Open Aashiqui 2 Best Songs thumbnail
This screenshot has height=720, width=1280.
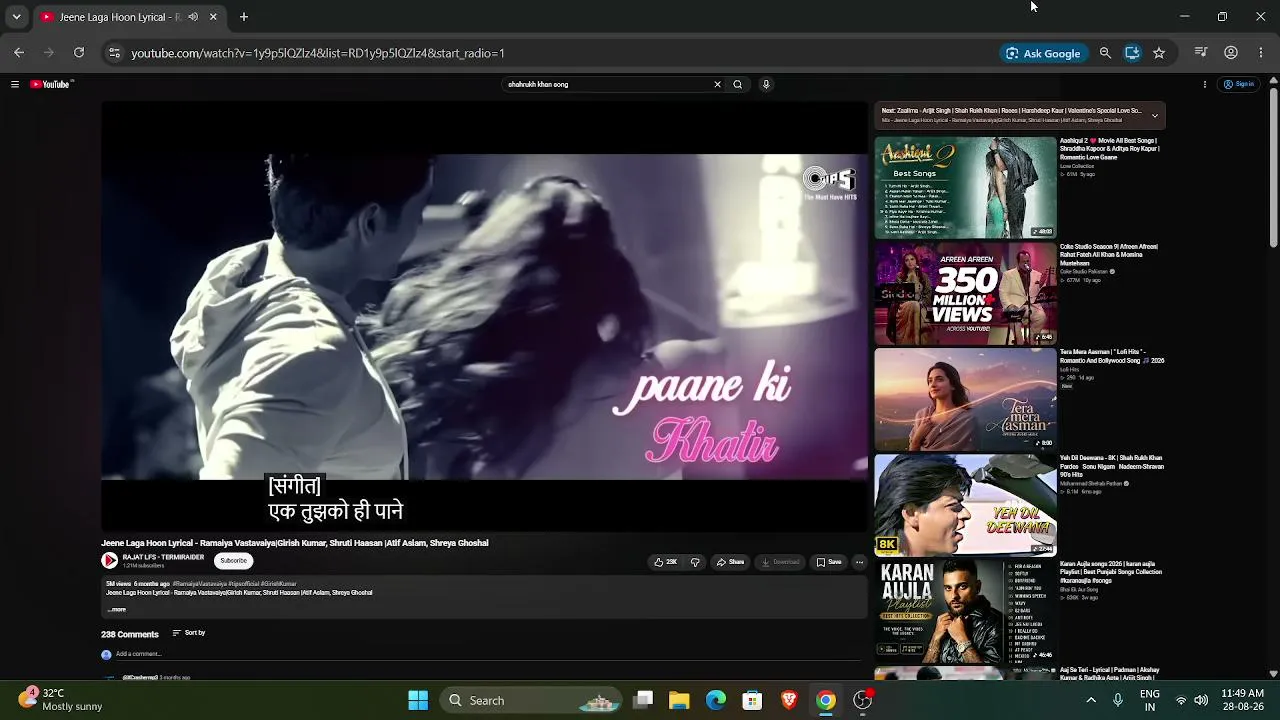coord(965,188)
